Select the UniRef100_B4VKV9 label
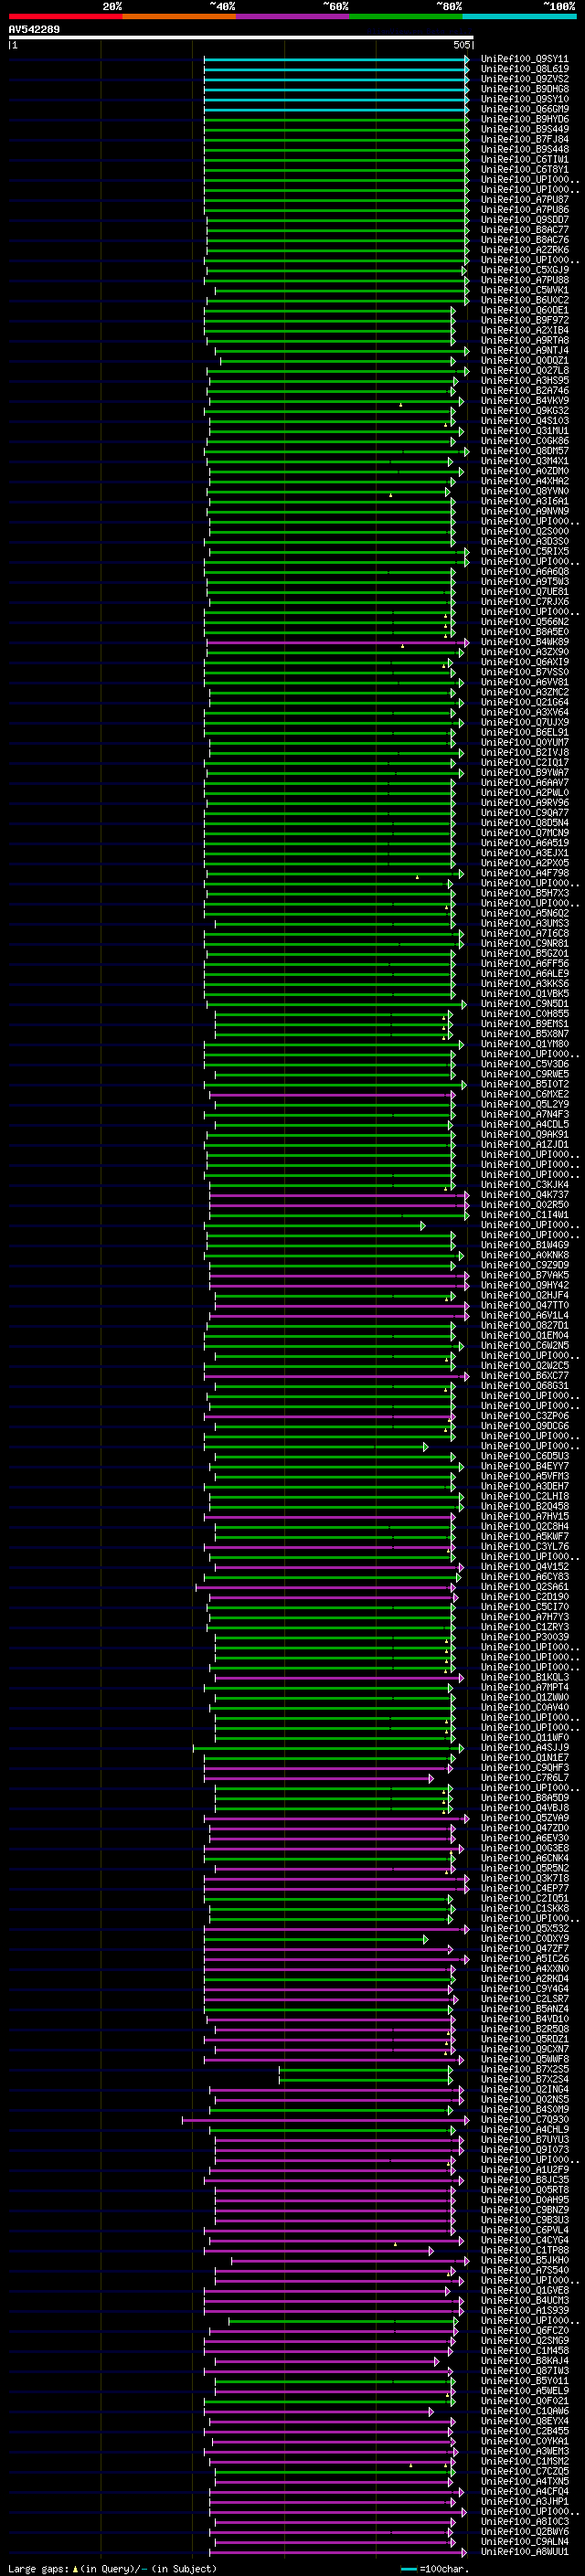 click(524, 401)
